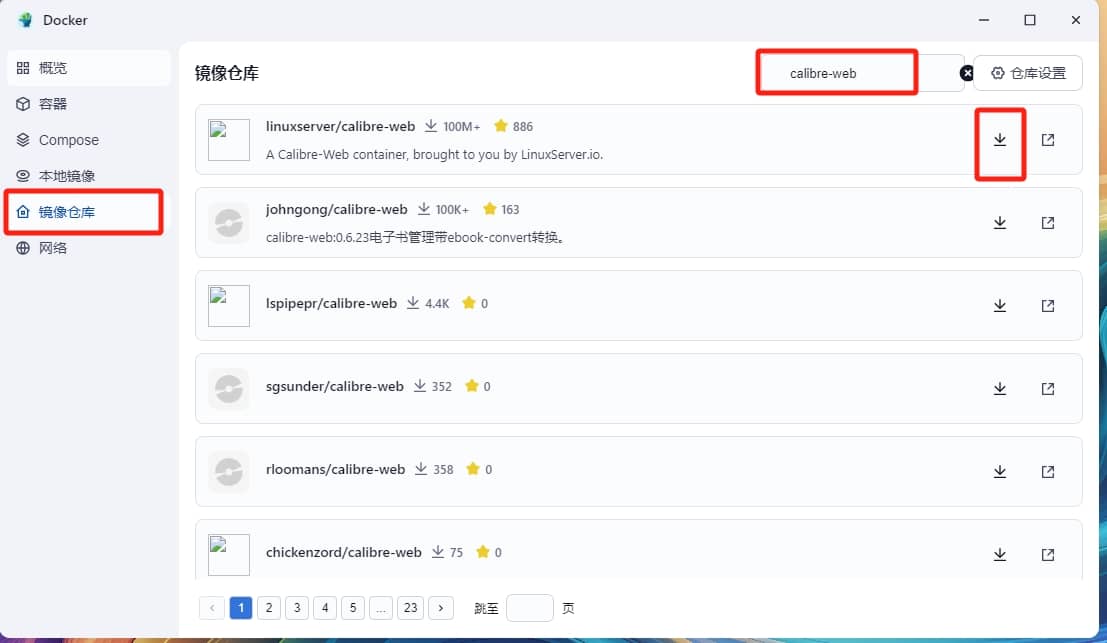Click the ellipsis pagination button
This screenshot has width=1107, height=643.
(381, 608)
